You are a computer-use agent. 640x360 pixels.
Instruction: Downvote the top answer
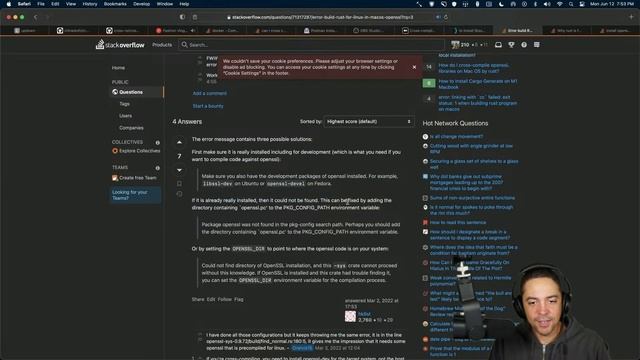179,170
